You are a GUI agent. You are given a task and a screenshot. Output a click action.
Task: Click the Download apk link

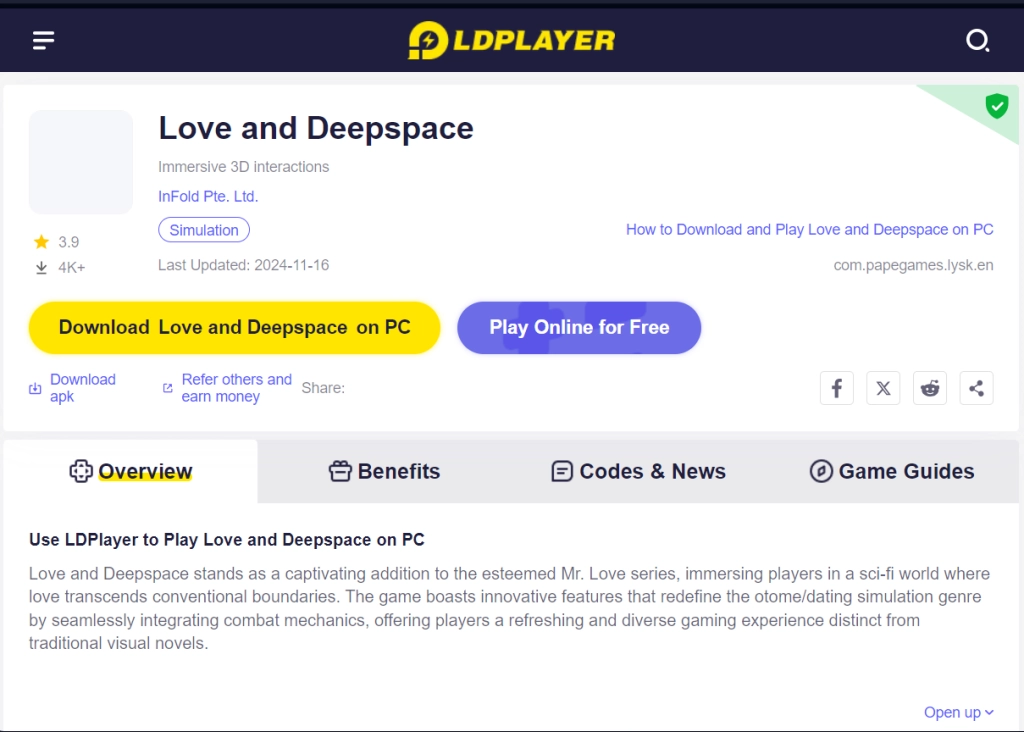click(83, 388)
